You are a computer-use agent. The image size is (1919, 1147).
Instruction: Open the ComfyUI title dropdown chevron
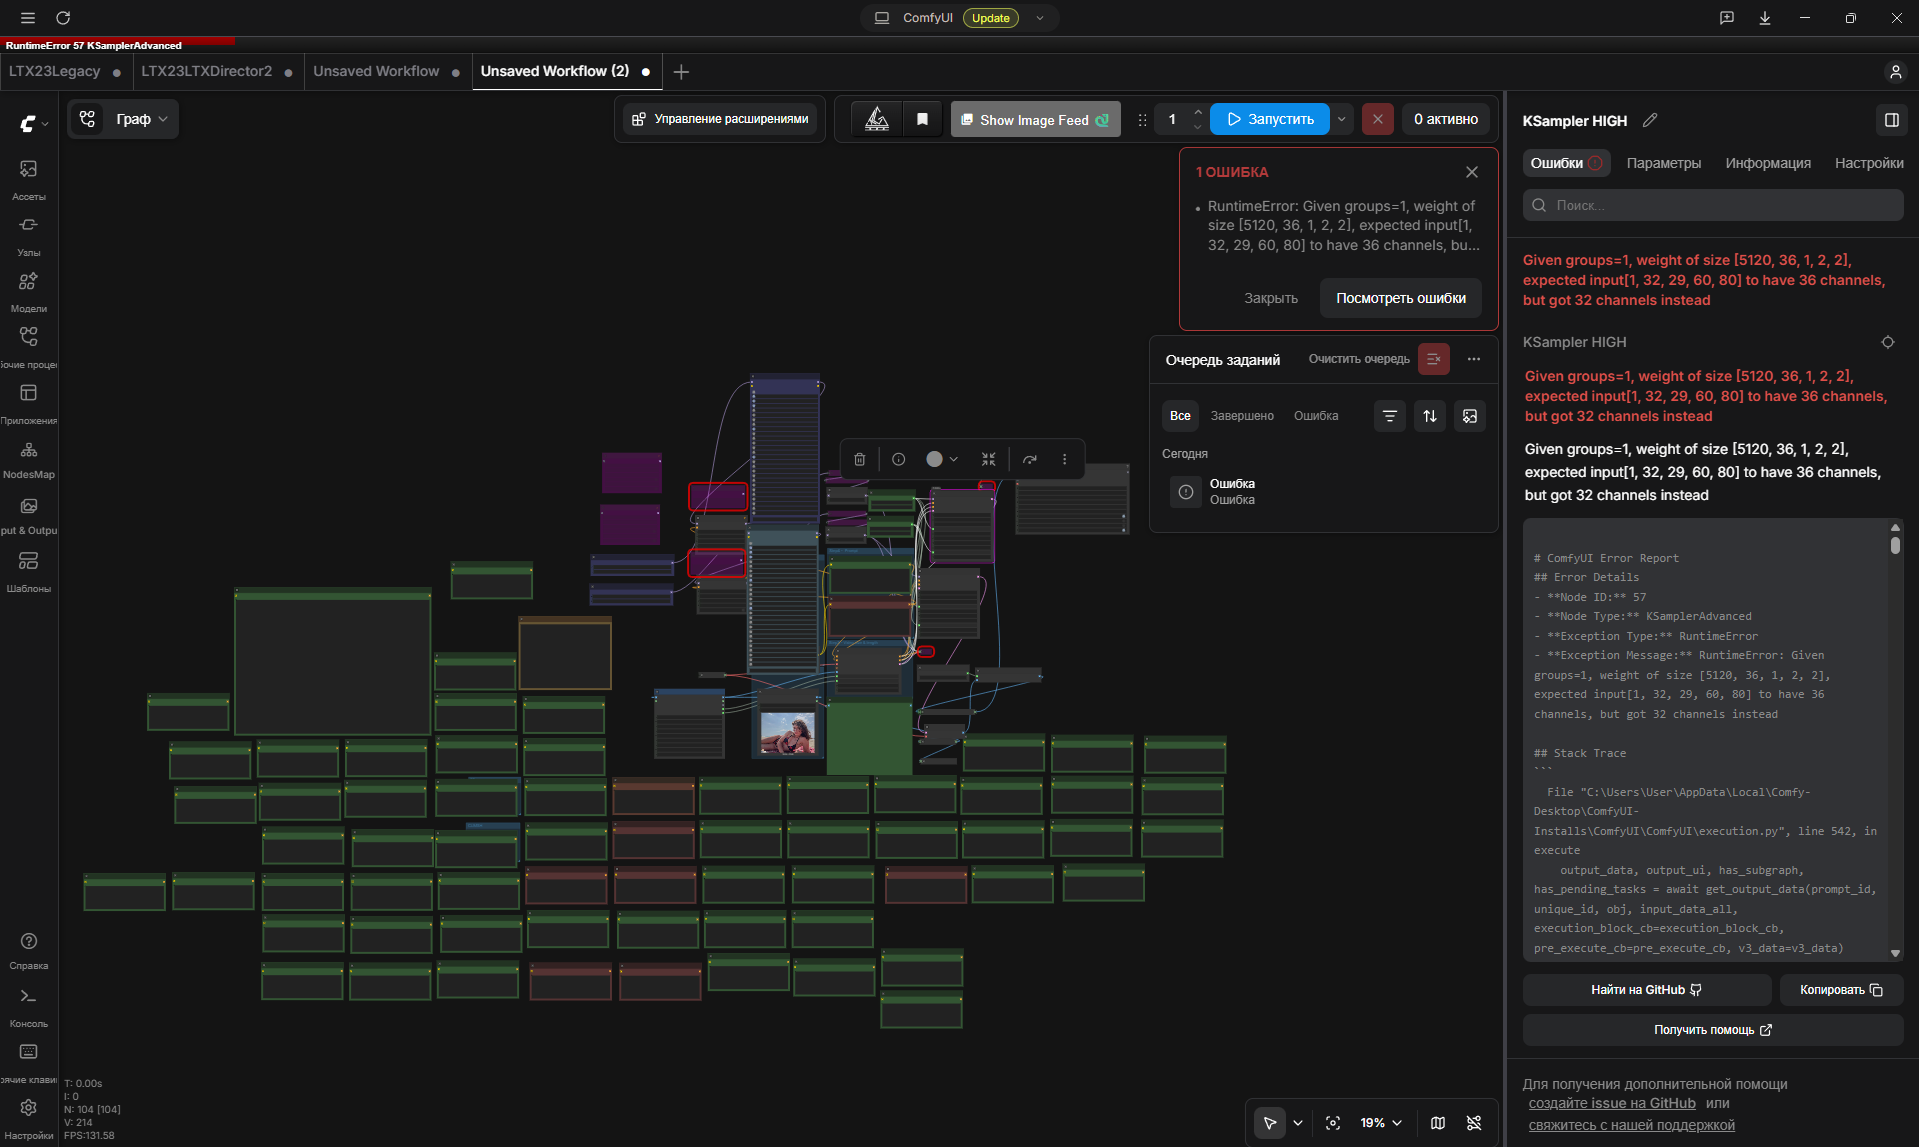click(x=1040, y=18)
